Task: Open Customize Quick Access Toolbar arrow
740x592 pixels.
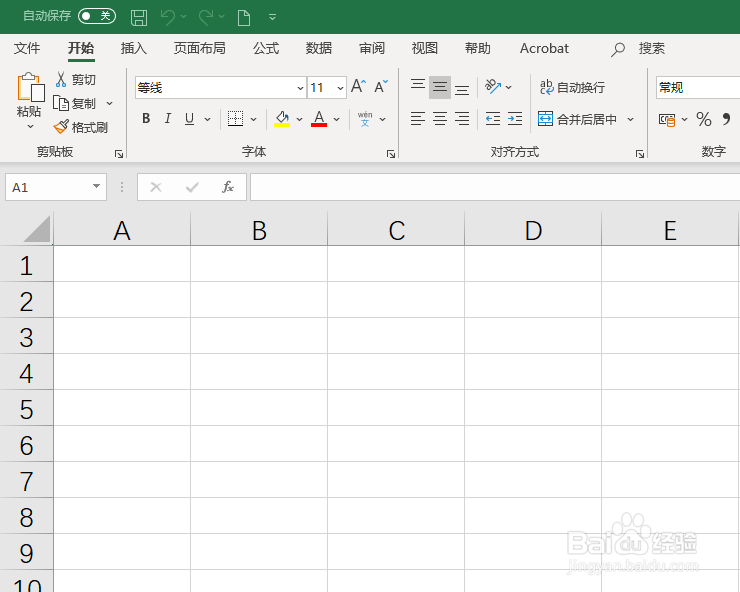Action: pos(272,17)
